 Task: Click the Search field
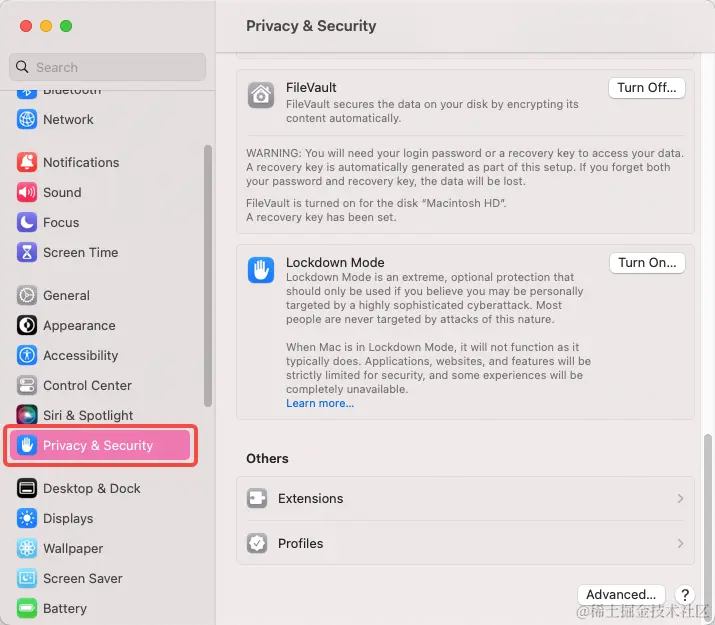click(108, 67)
